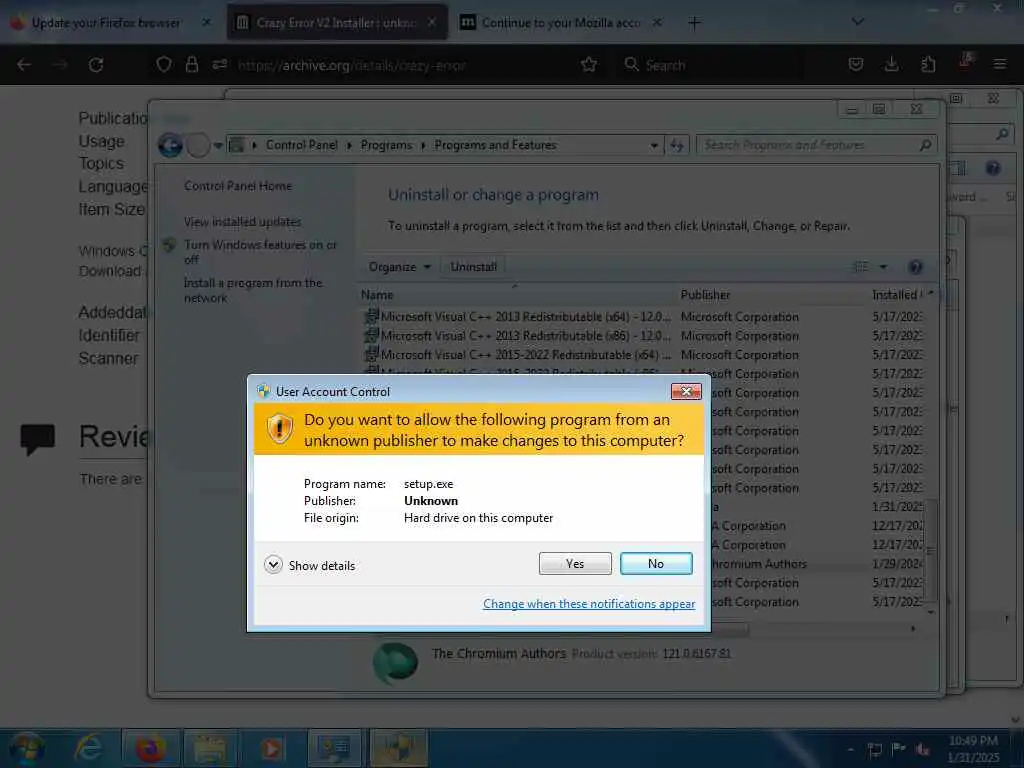1024x768 pixels.
Task: Click Back button in Programs and Features window
Action: pos(170,145)
